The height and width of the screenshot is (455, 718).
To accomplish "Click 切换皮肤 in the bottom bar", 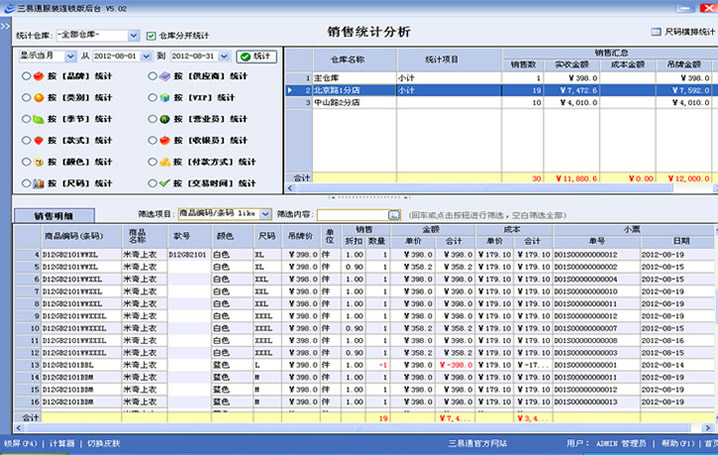I will coord(103,443).
